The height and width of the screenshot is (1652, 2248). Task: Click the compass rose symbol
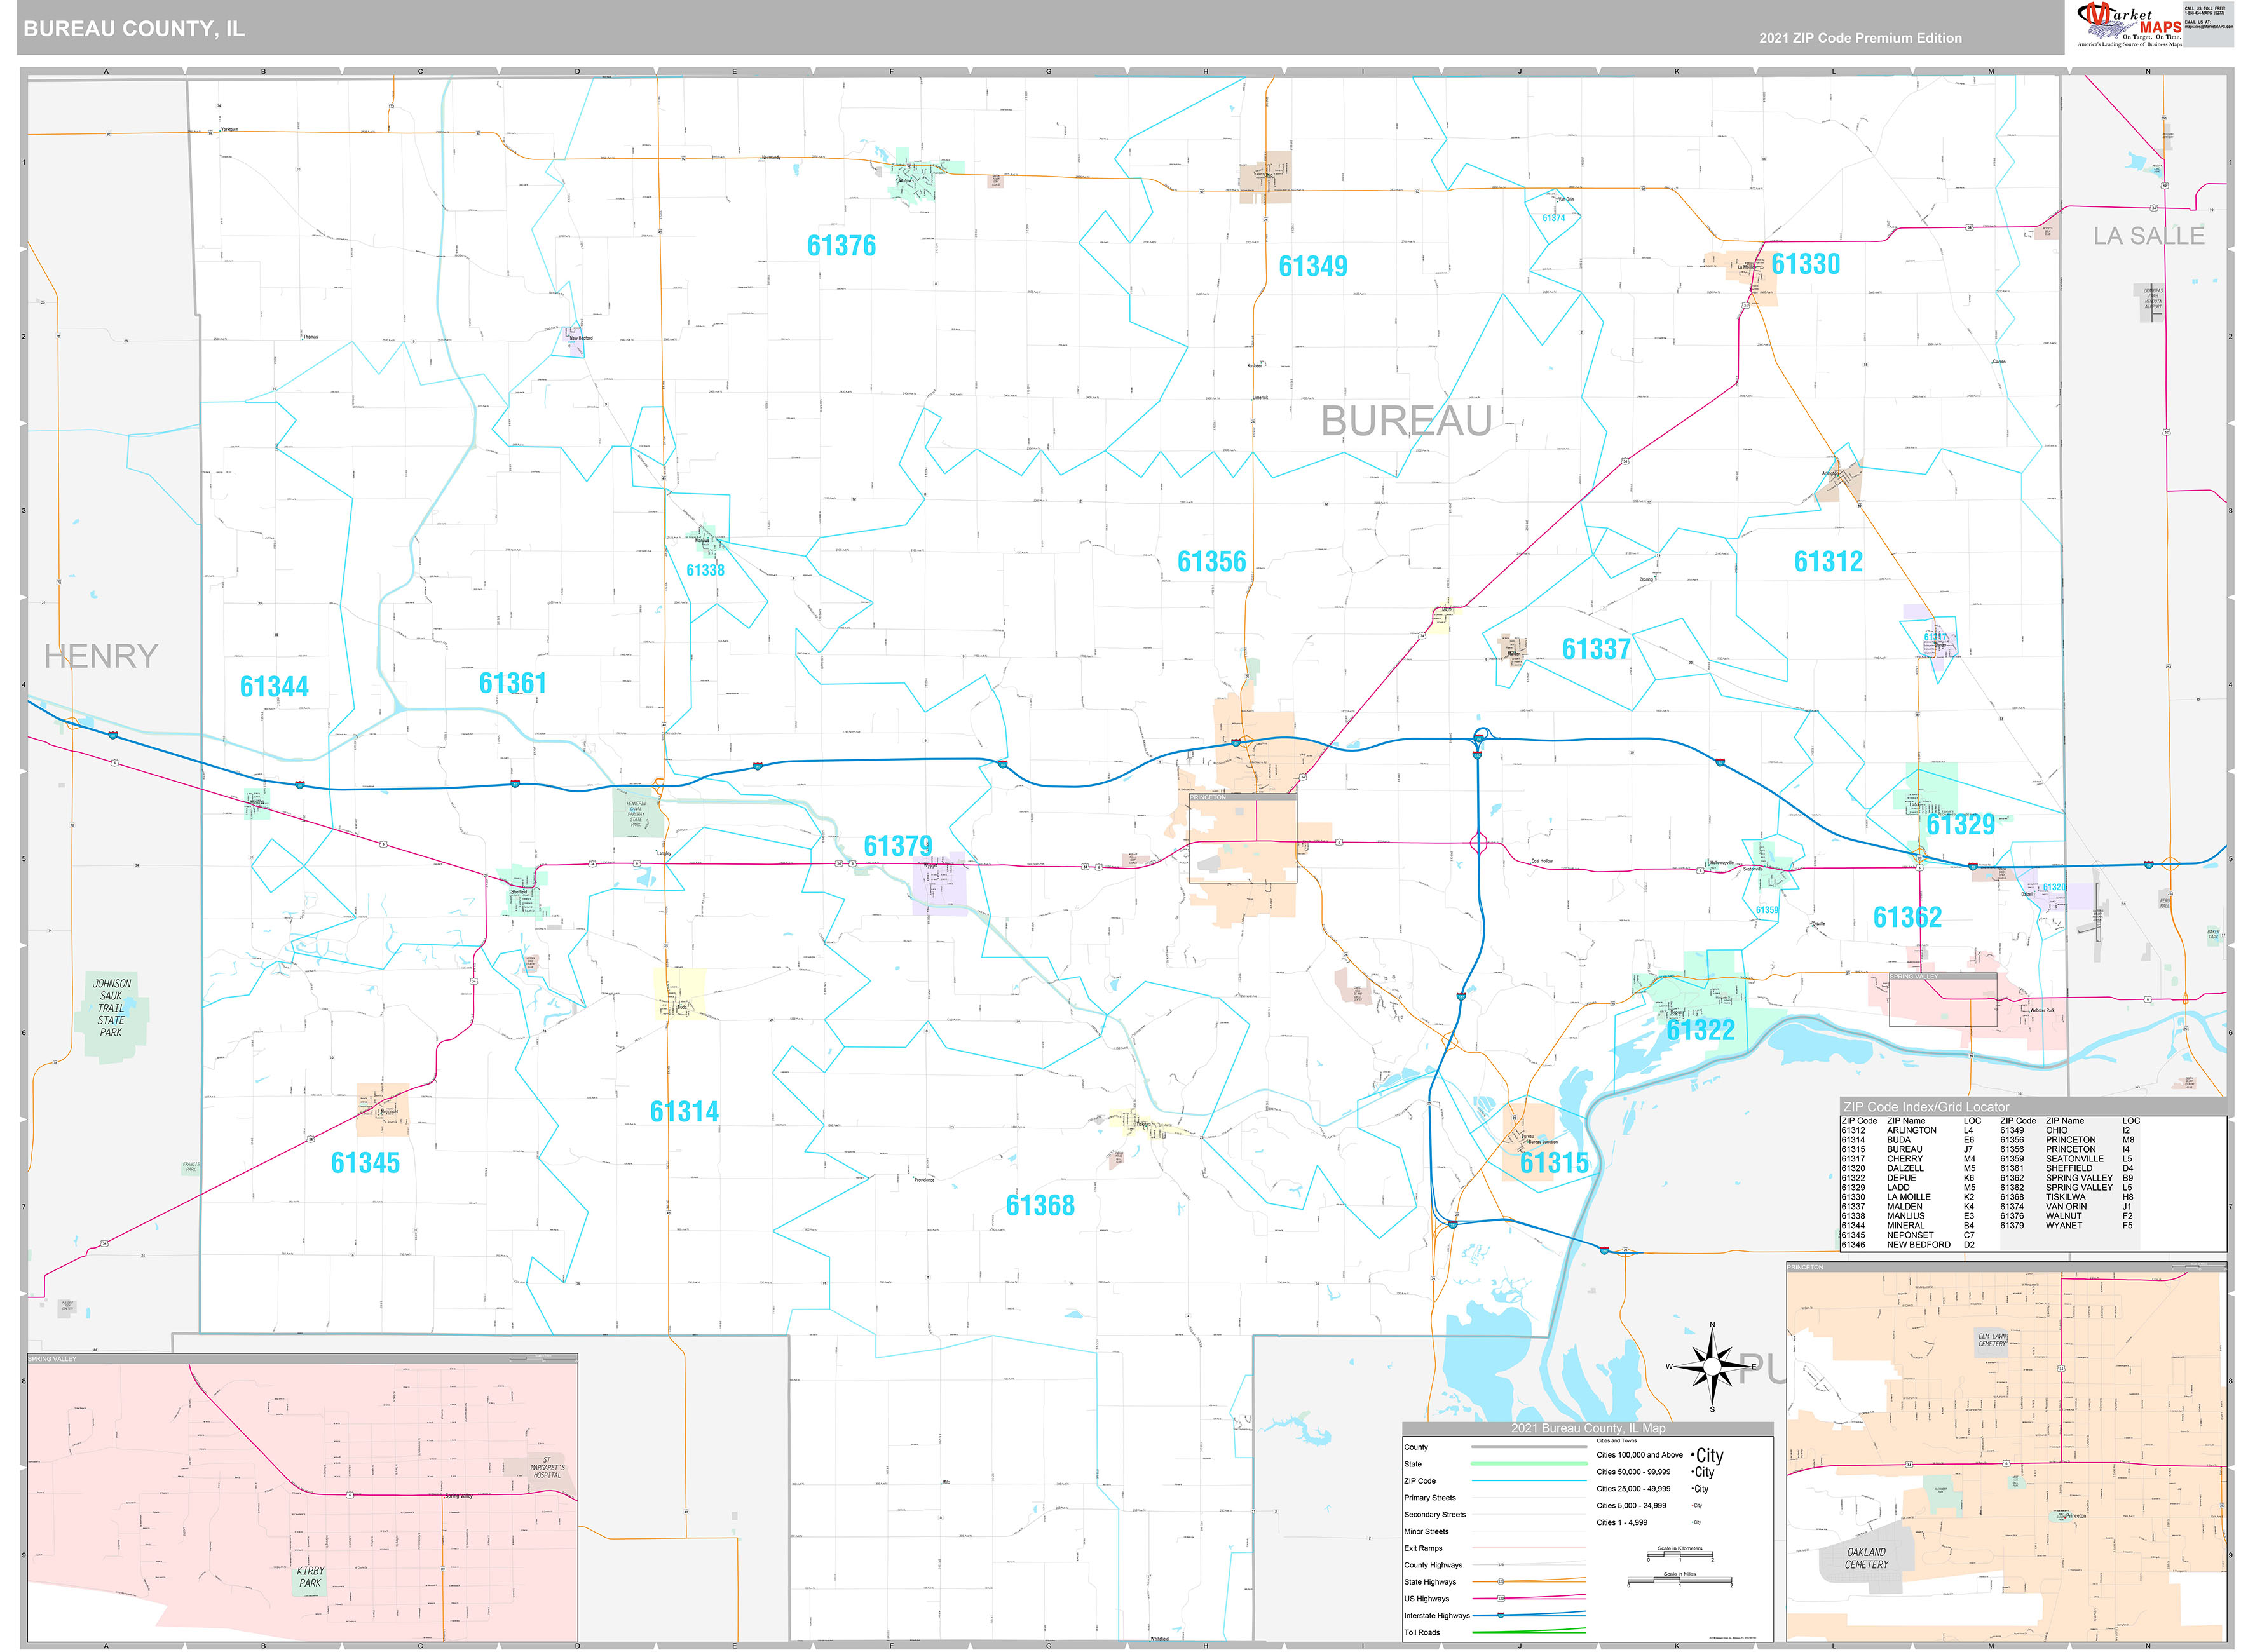point(1712,1366)
